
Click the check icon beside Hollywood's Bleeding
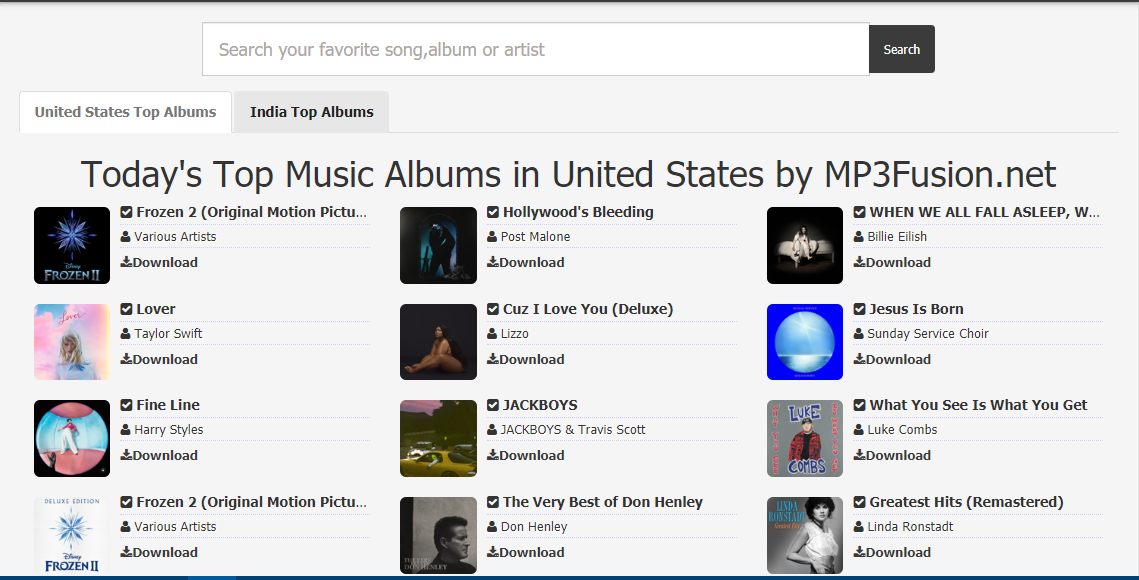[x=493, y=212]
